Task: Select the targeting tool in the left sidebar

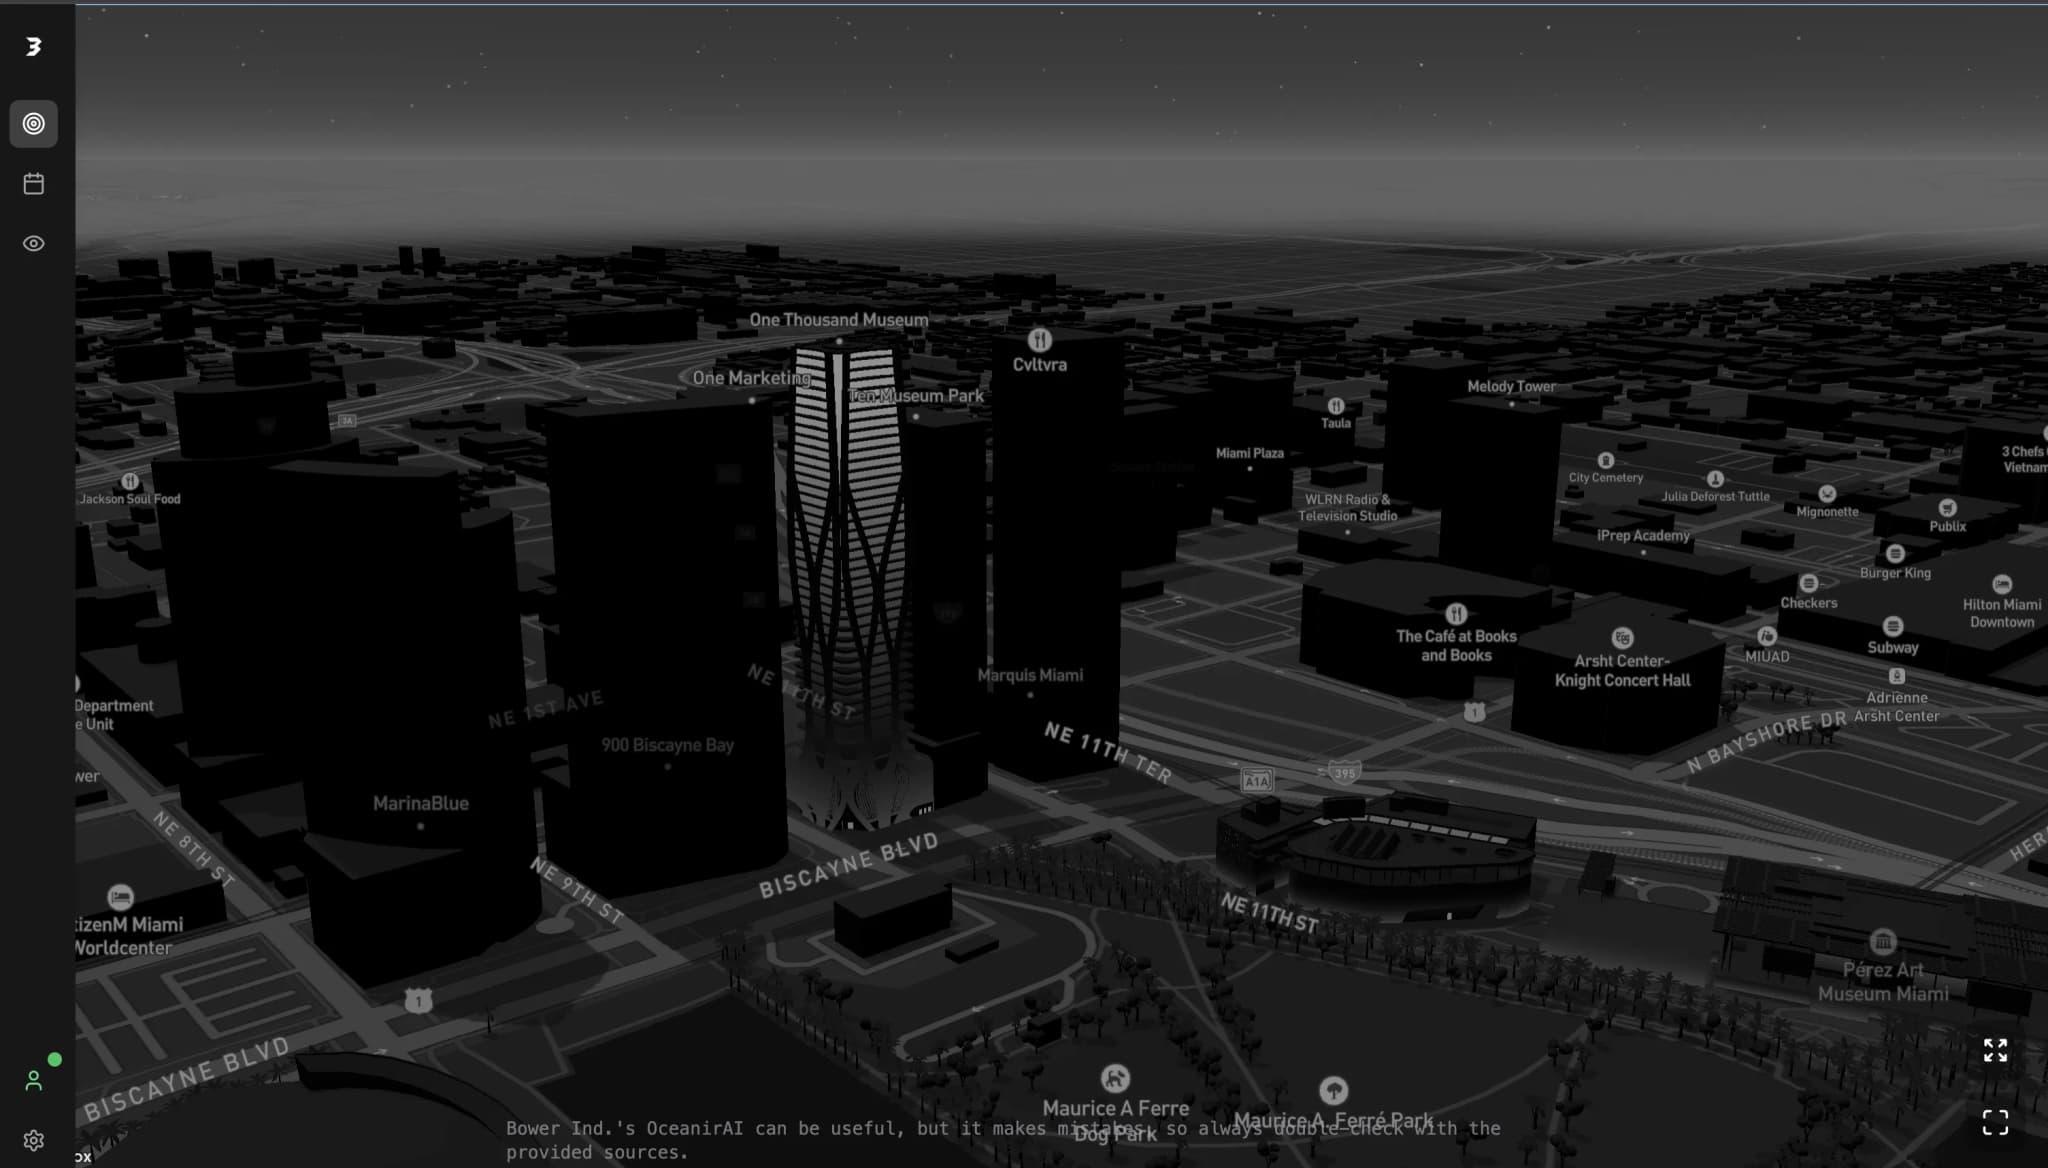Action: click(34, 124)
